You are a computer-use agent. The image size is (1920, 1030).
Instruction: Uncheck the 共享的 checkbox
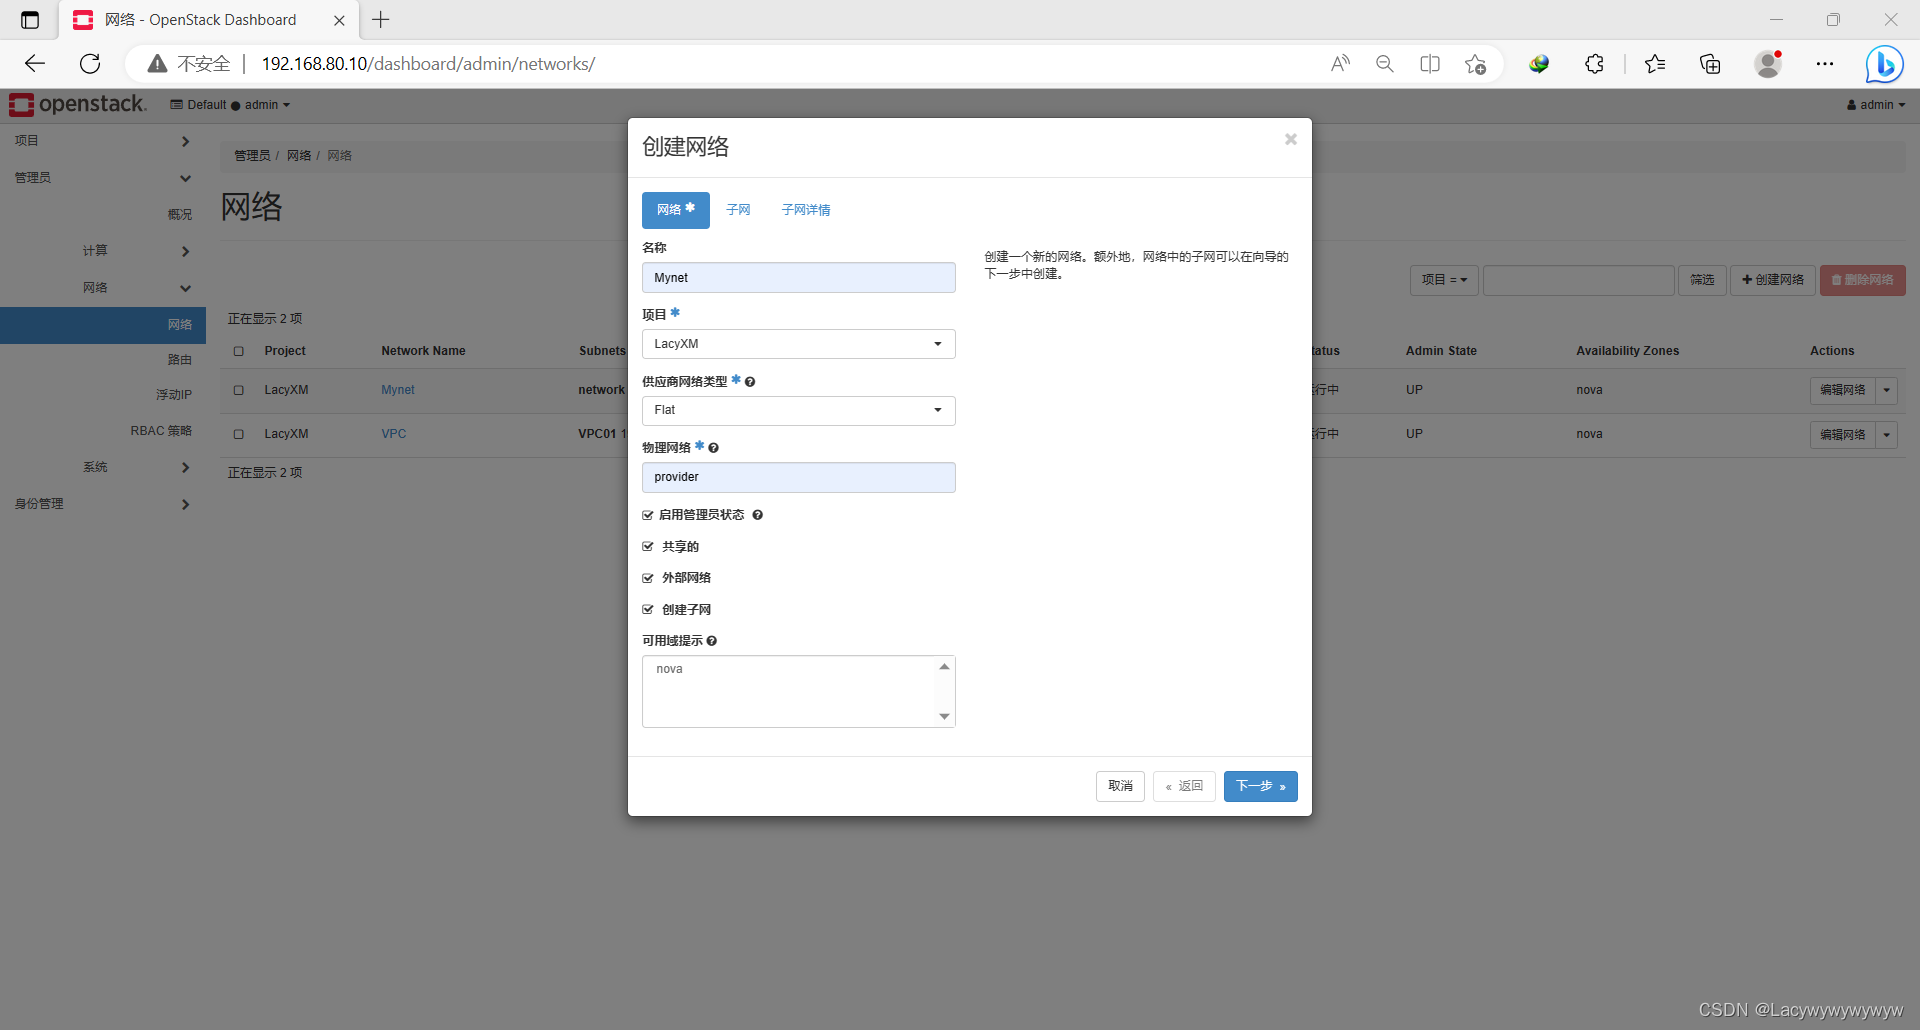pos(648,546)
